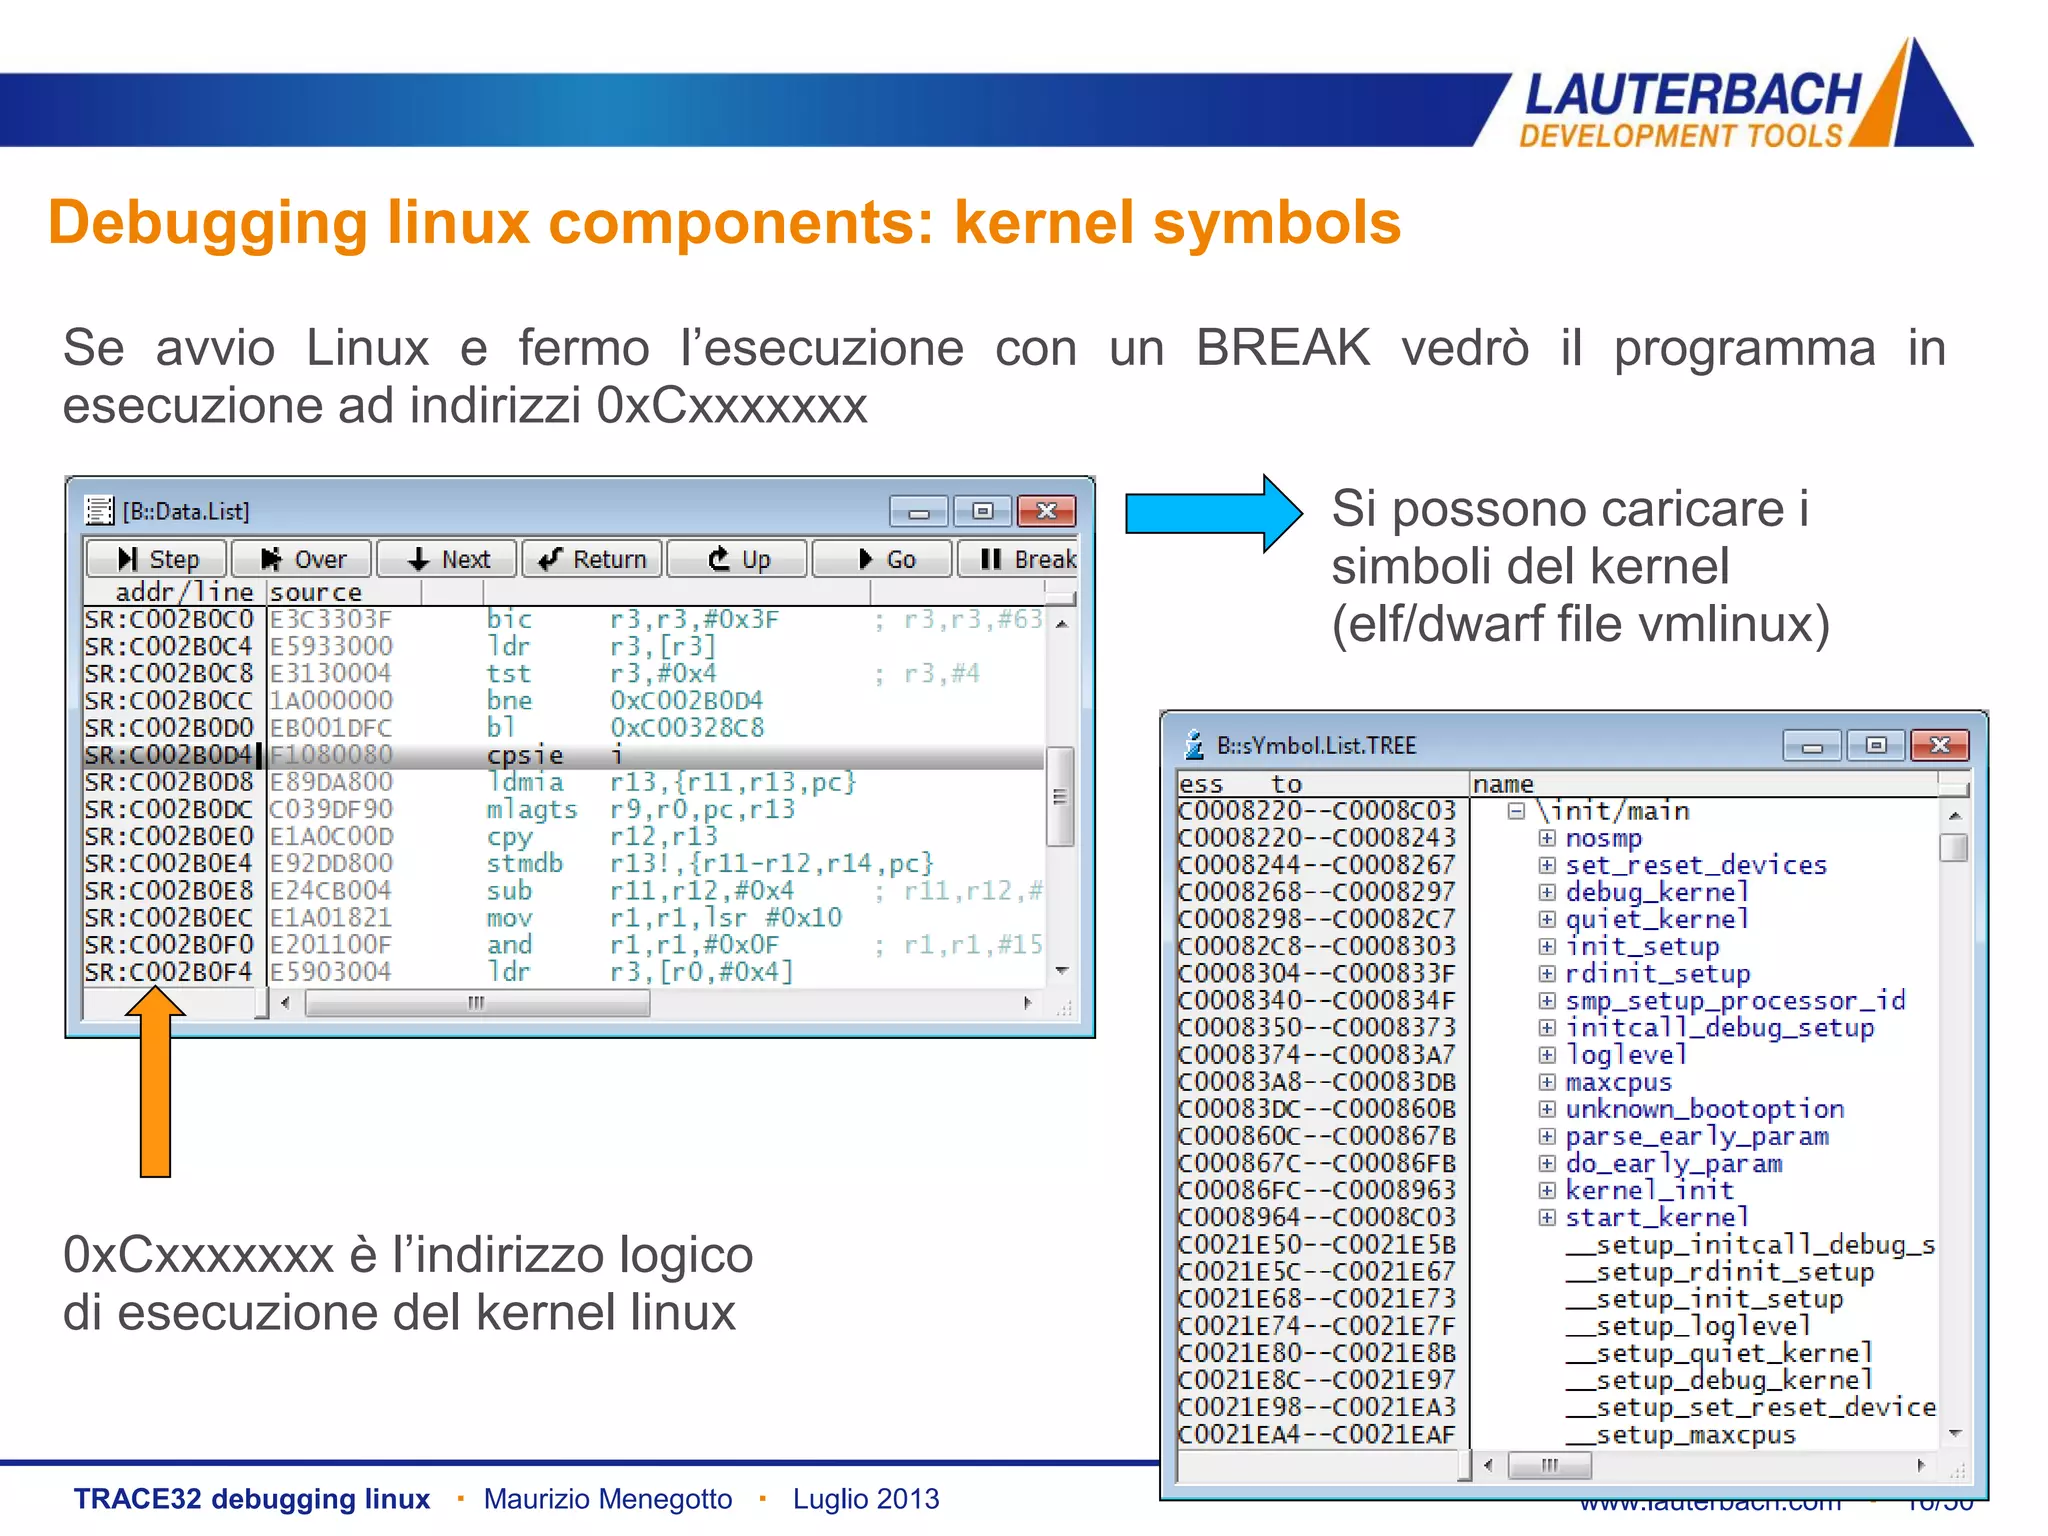
Task: Select the __setup_rdinit_setup symbol
Action: 1719,1272
